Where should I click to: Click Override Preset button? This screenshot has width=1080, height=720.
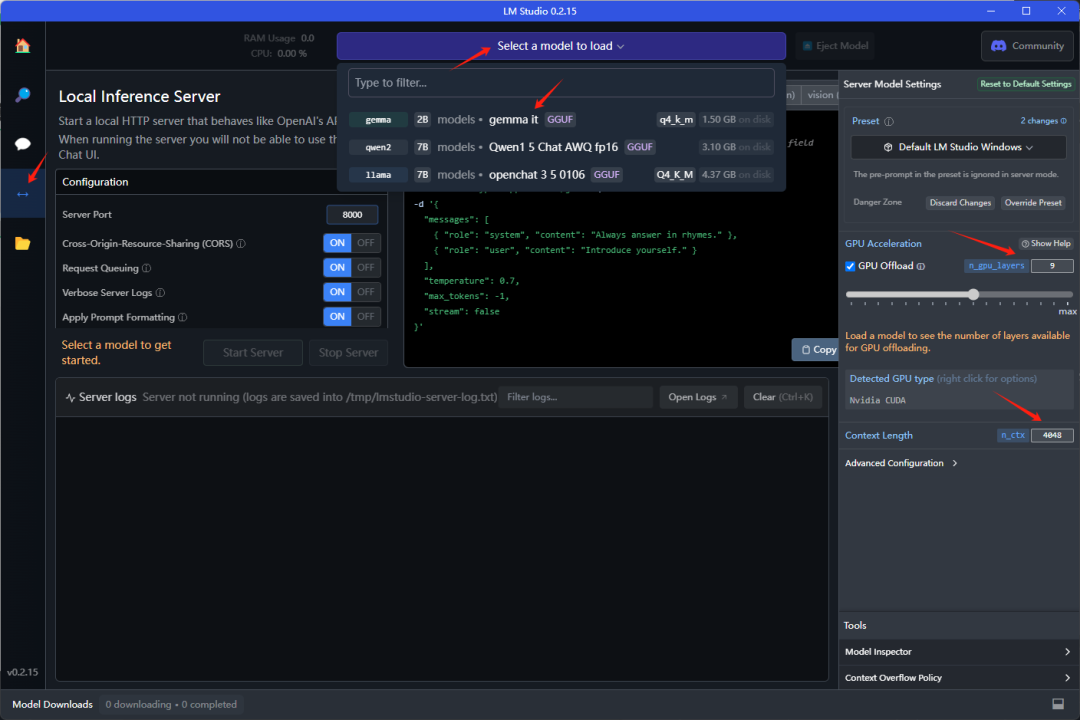click(1033, 203)
